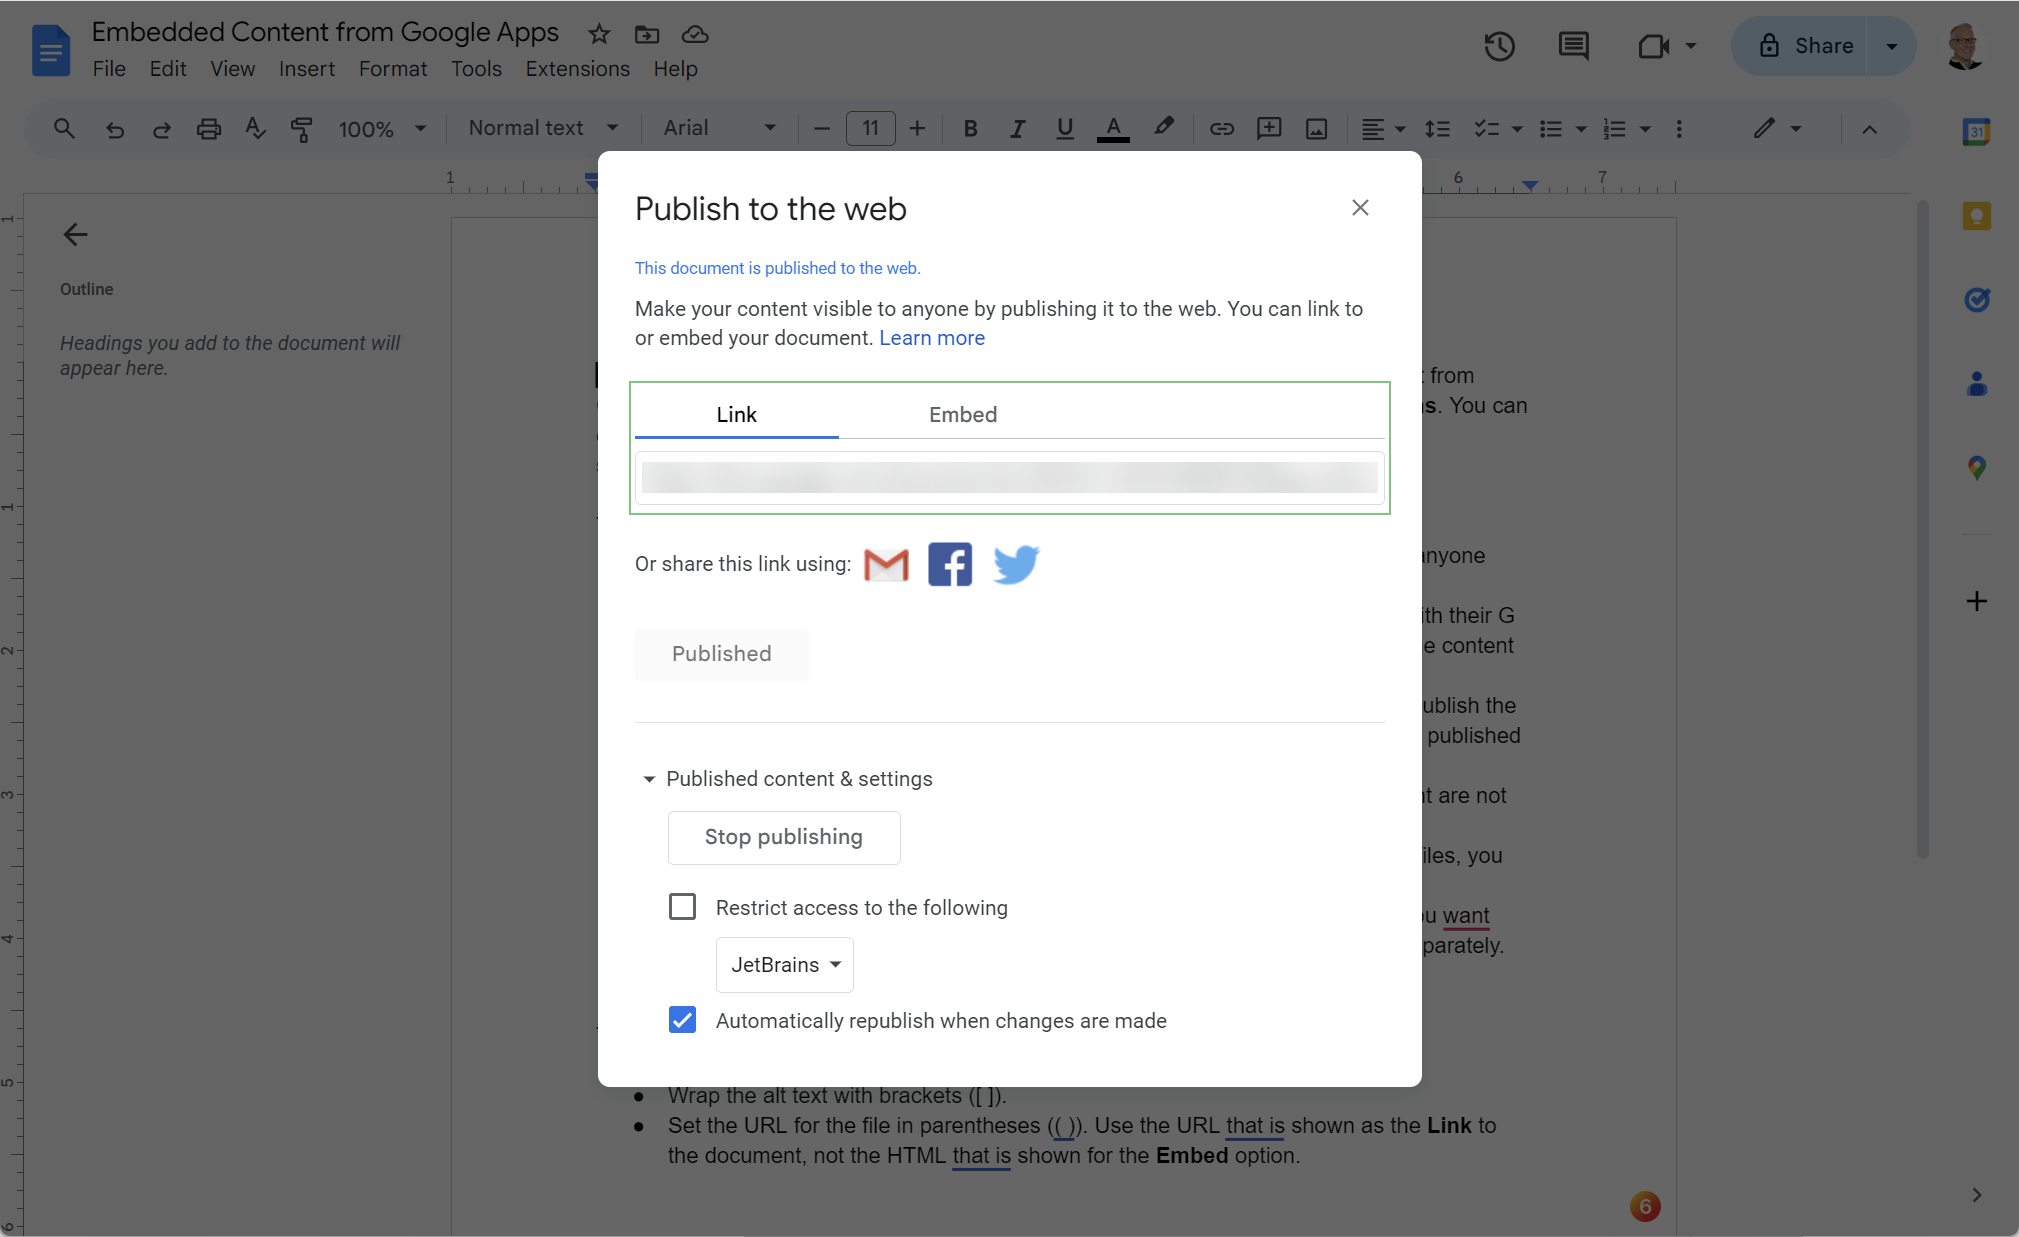This screenshot has height=1237, width=2019.
Task: Star this document
Action: pos(599,34)
